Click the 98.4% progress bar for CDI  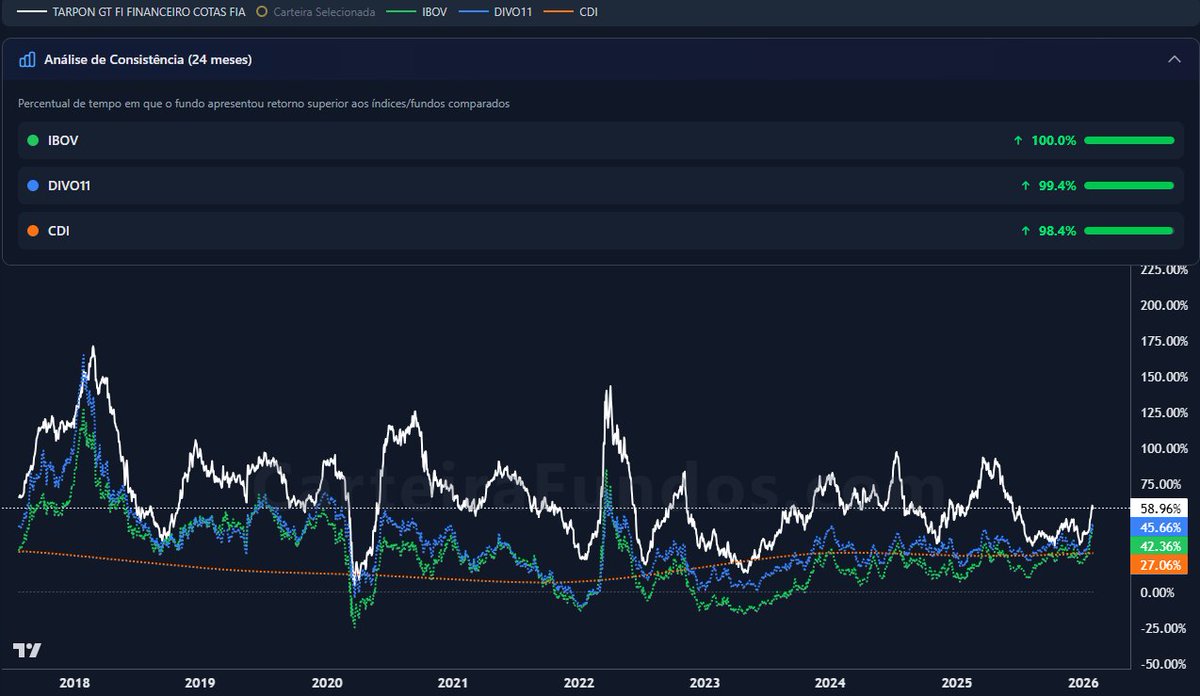(1128, 231)
